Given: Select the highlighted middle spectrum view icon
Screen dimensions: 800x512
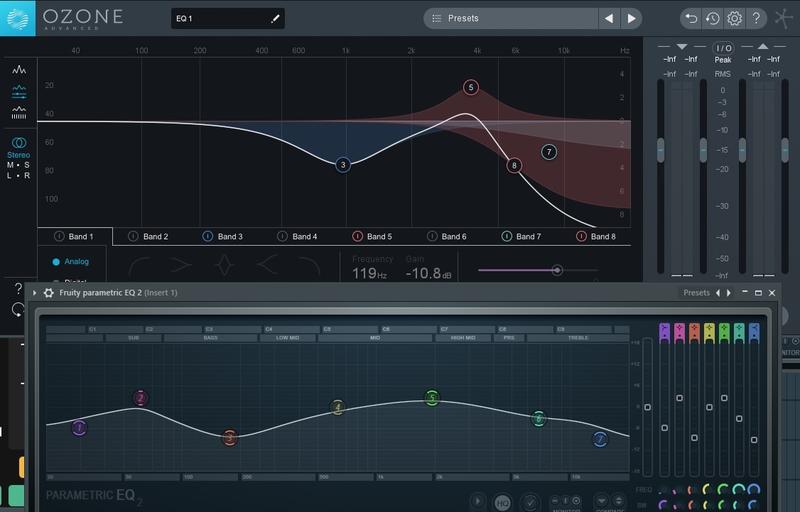Looking at the screenshot, I should coord(19,92).
